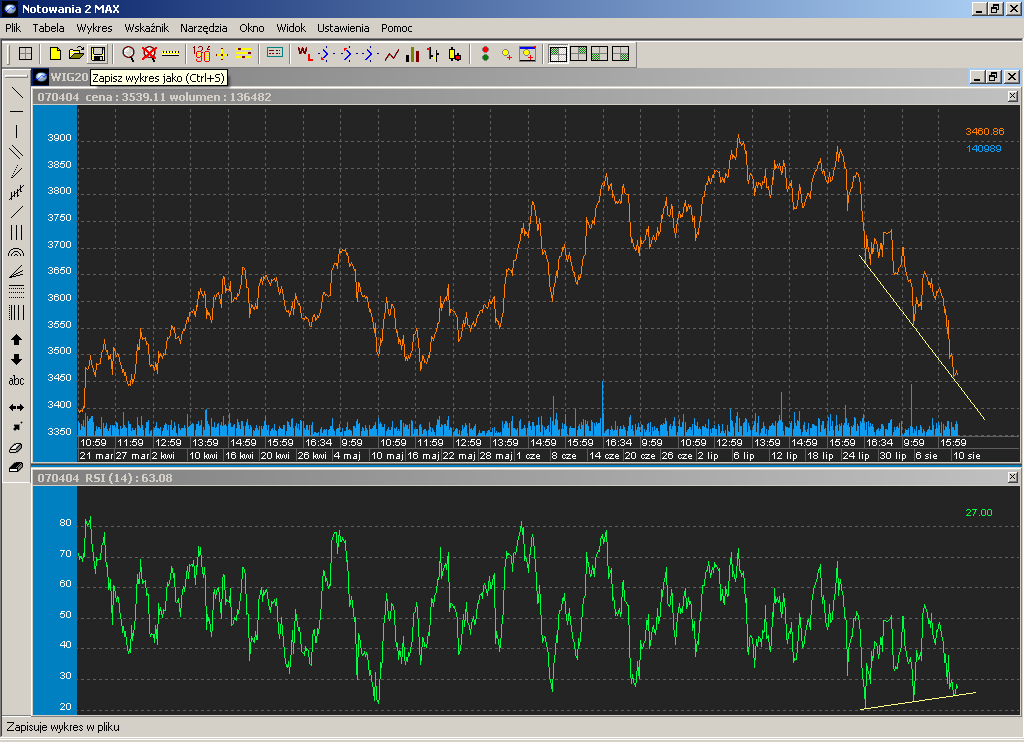This screenshot has width=1024, height=742.
Task: Open the Narzędzia menu
Action: point(204,28)
